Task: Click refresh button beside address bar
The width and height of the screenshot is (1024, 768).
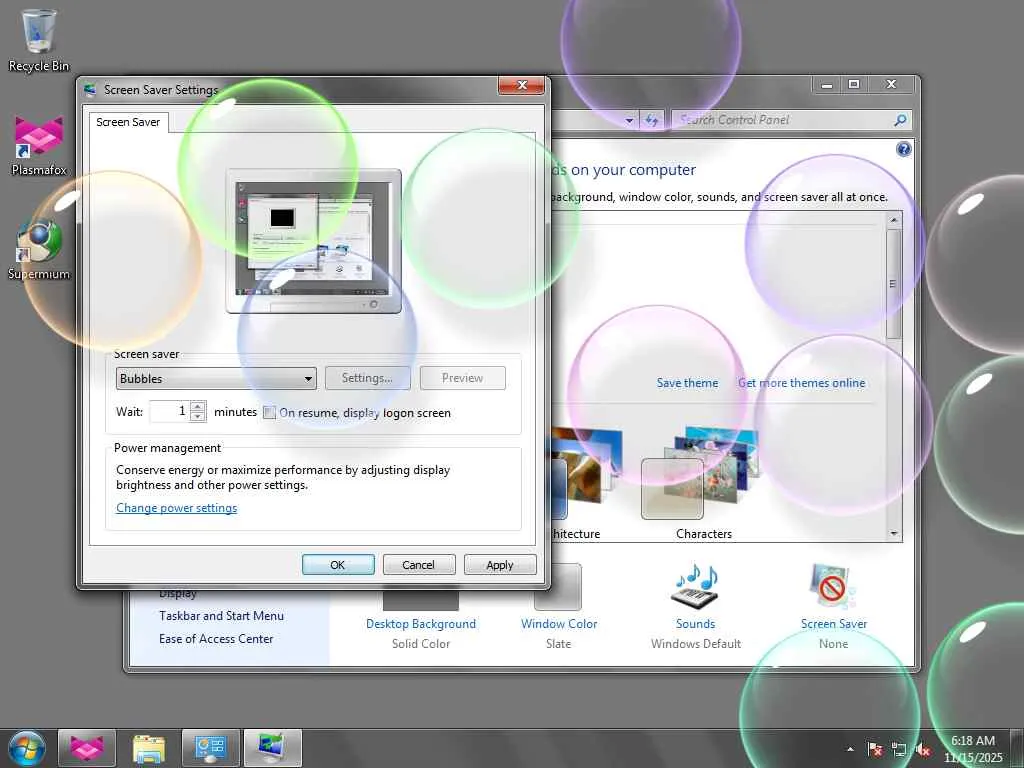Action: [651, 120]
